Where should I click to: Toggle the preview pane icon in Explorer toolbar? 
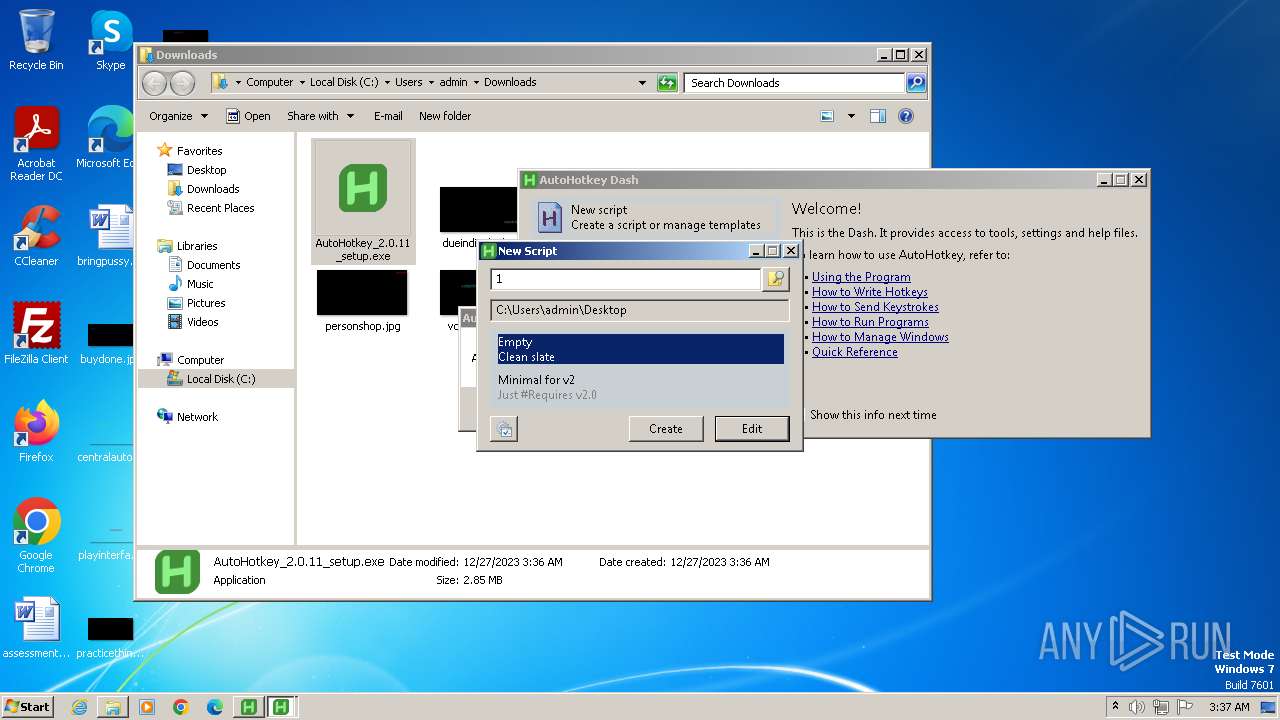pyautogui.click(x=877, y=116)
